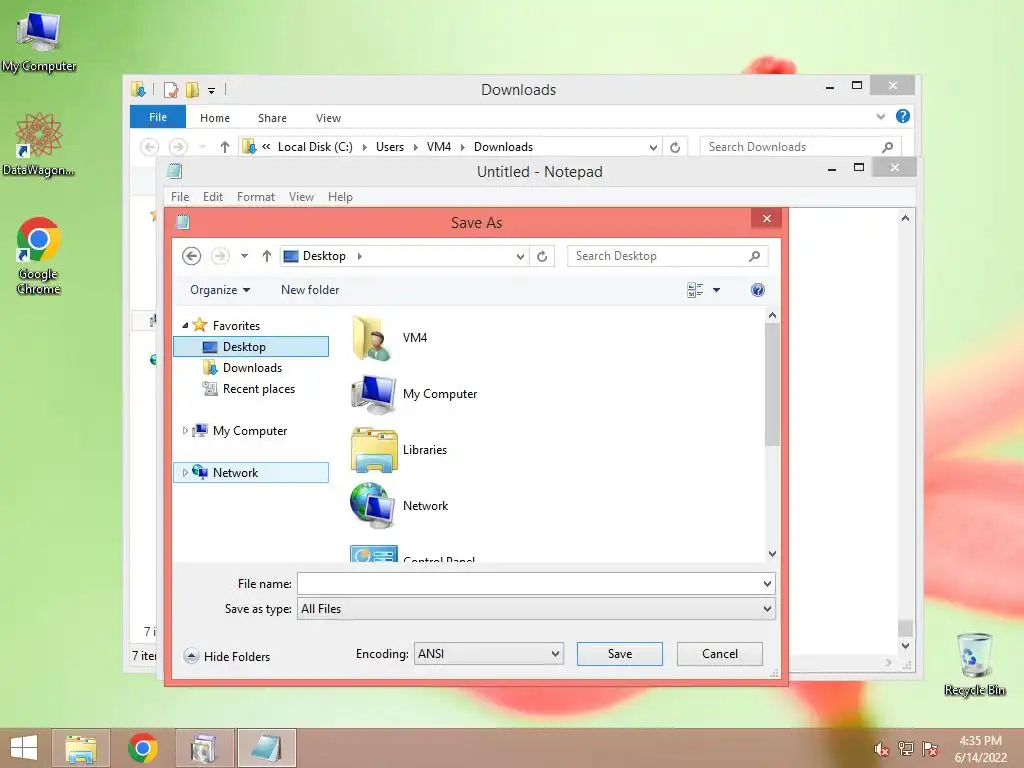Open Notepad taskbar icon
Image resolution: width=1024 pixels, height=768 pixels.
point(266,748)
